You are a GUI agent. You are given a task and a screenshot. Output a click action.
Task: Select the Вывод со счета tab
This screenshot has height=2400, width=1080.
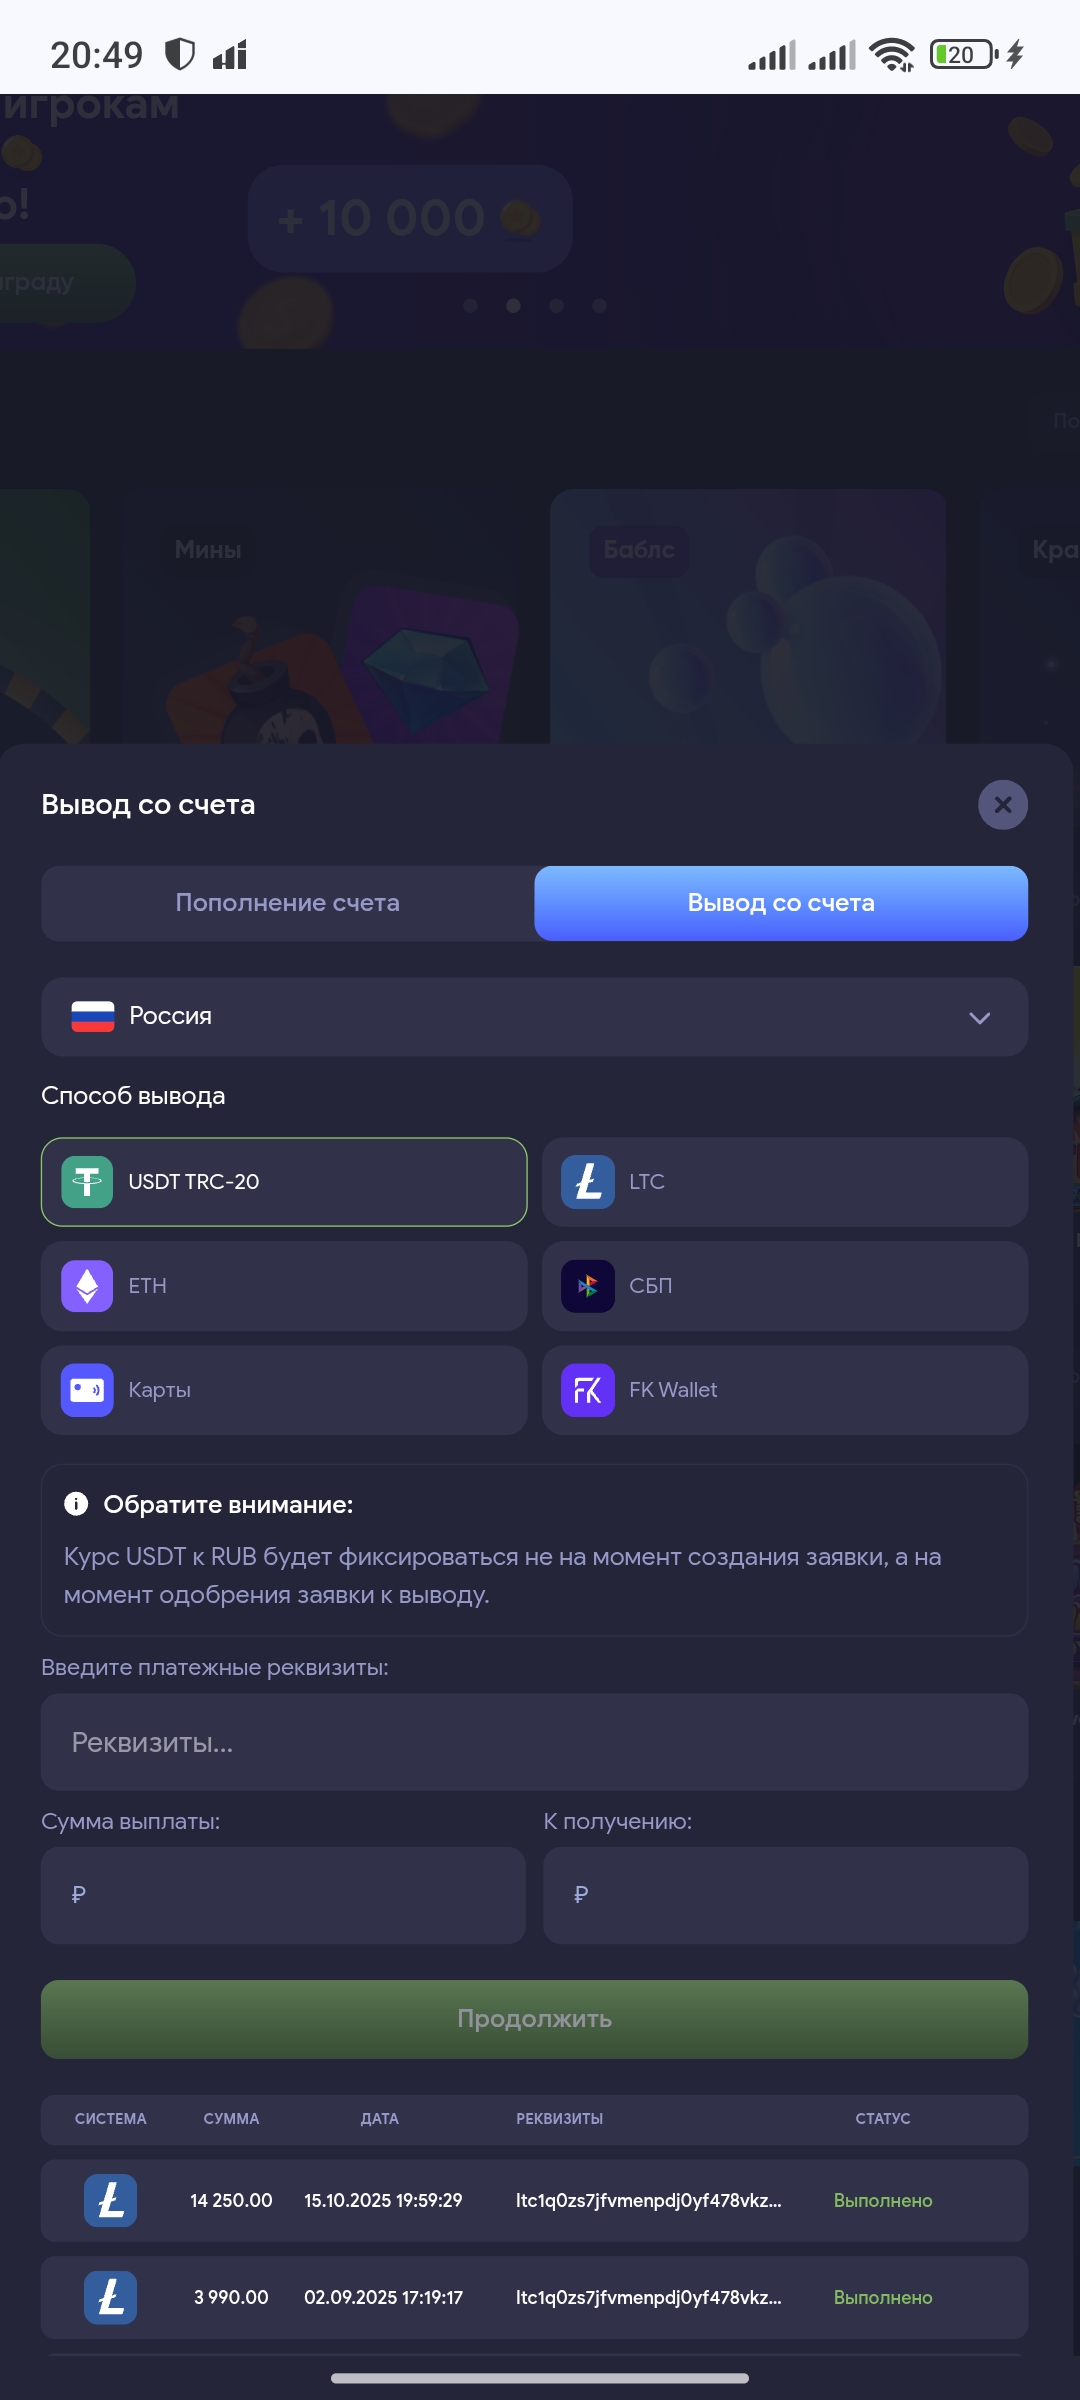click(781, 903)
